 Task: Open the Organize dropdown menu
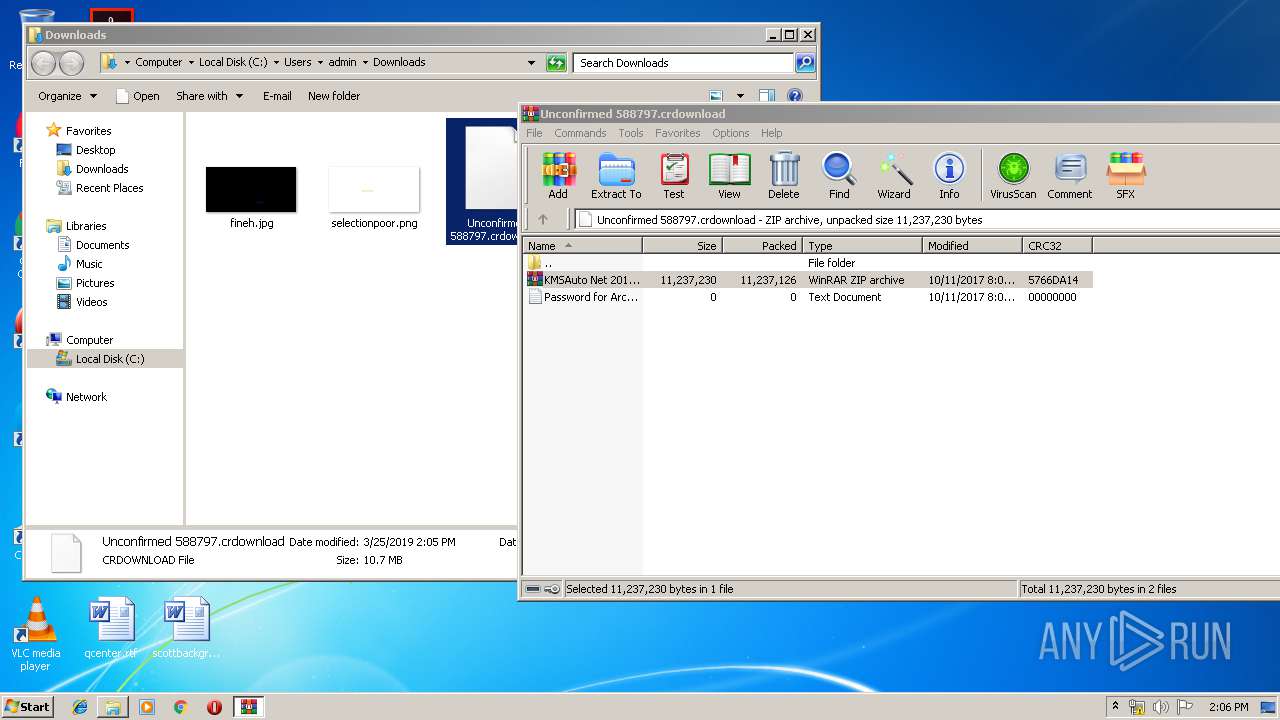tap(67, 96)
